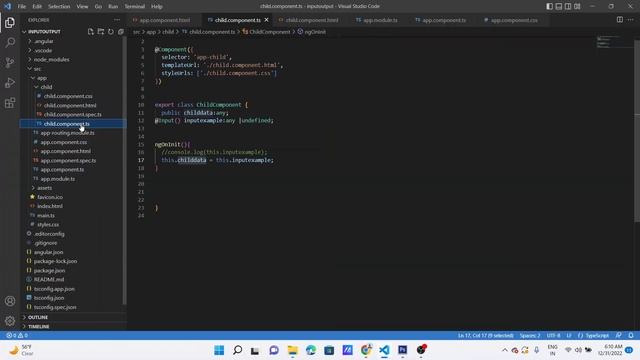Open Microsoft Edge from taskbar
Screen dimensions: 640x360
pos(311,350)
